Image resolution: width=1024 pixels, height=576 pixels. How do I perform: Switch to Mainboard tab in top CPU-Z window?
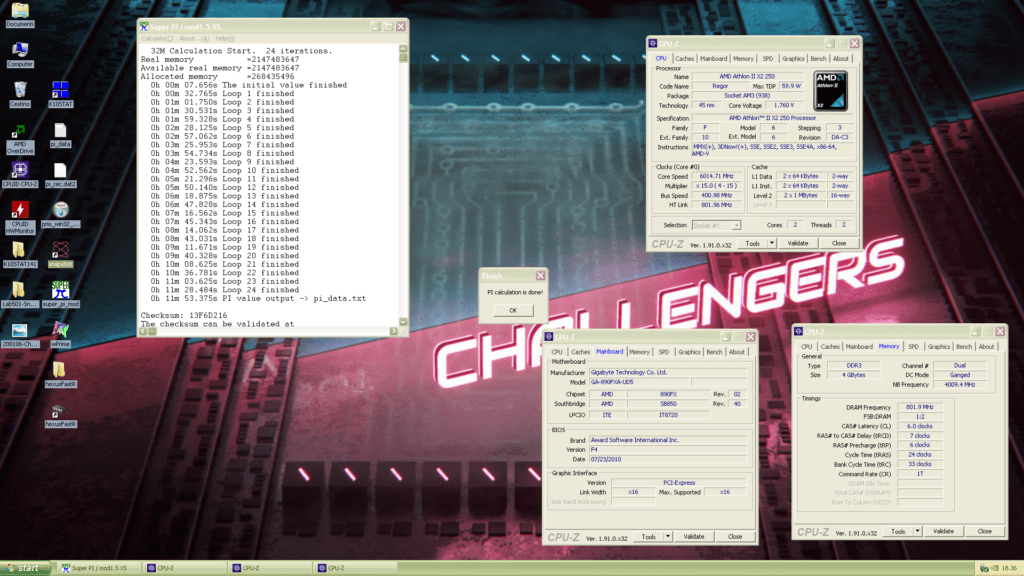[714, 59]
